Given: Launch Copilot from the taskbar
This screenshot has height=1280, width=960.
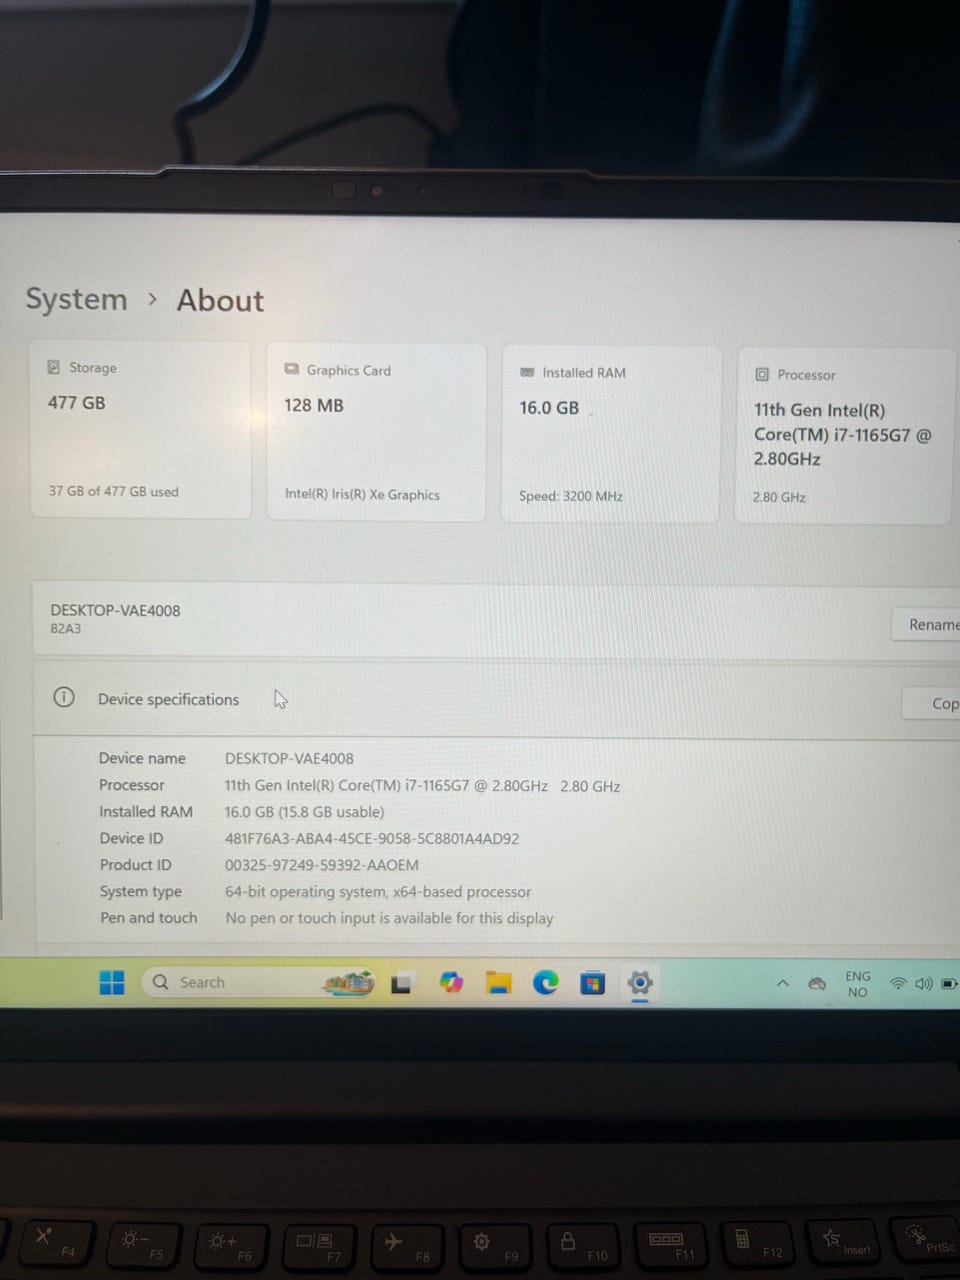Looking at the screenshot, I should point(451,983).
